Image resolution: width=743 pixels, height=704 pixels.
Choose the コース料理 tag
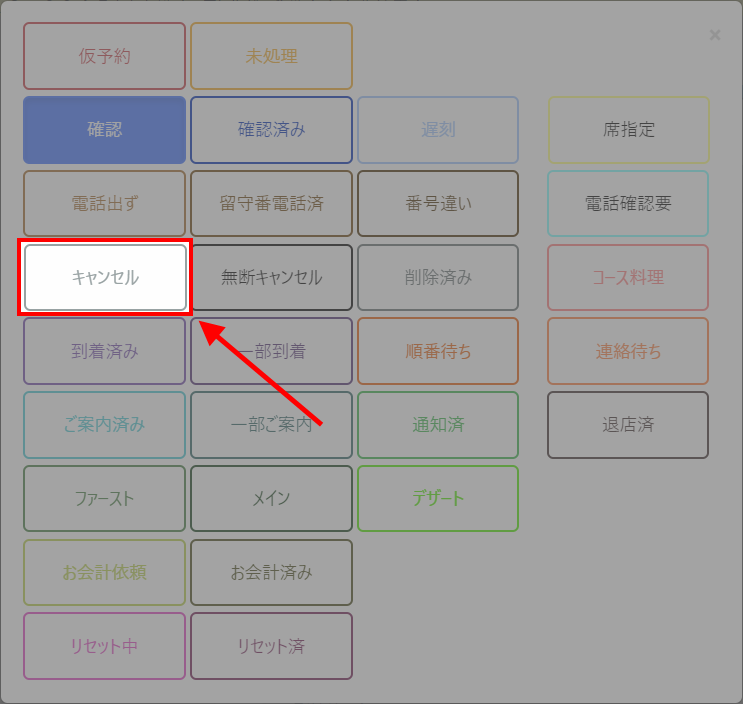[x=628, y=277]
